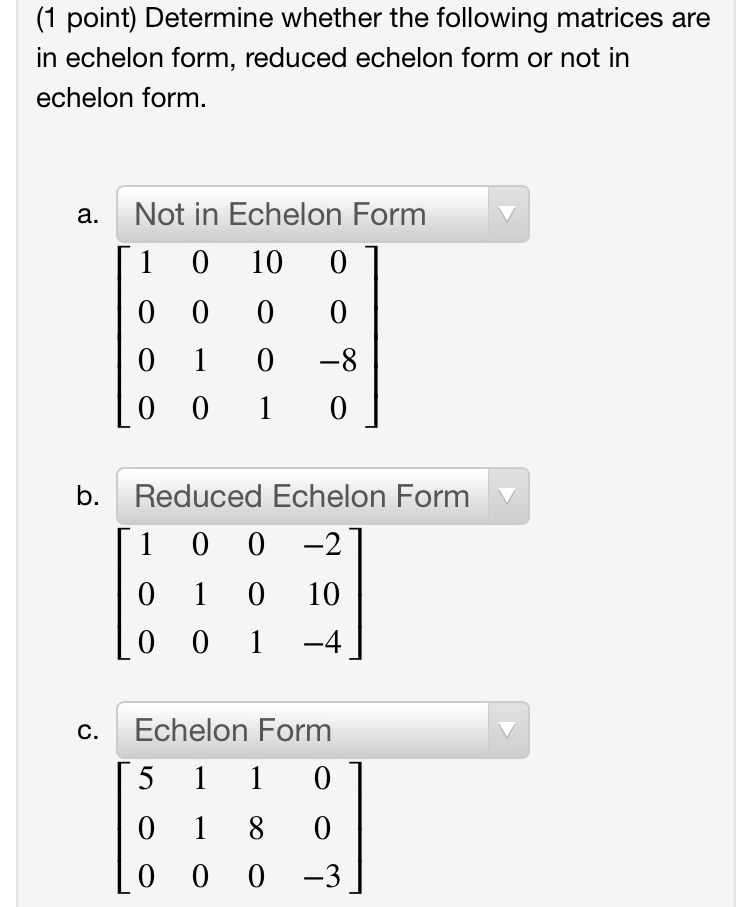Click the chevron arrow on the part c dropdown
Viewport: 753px width, 907px height.
click(507, 731)
